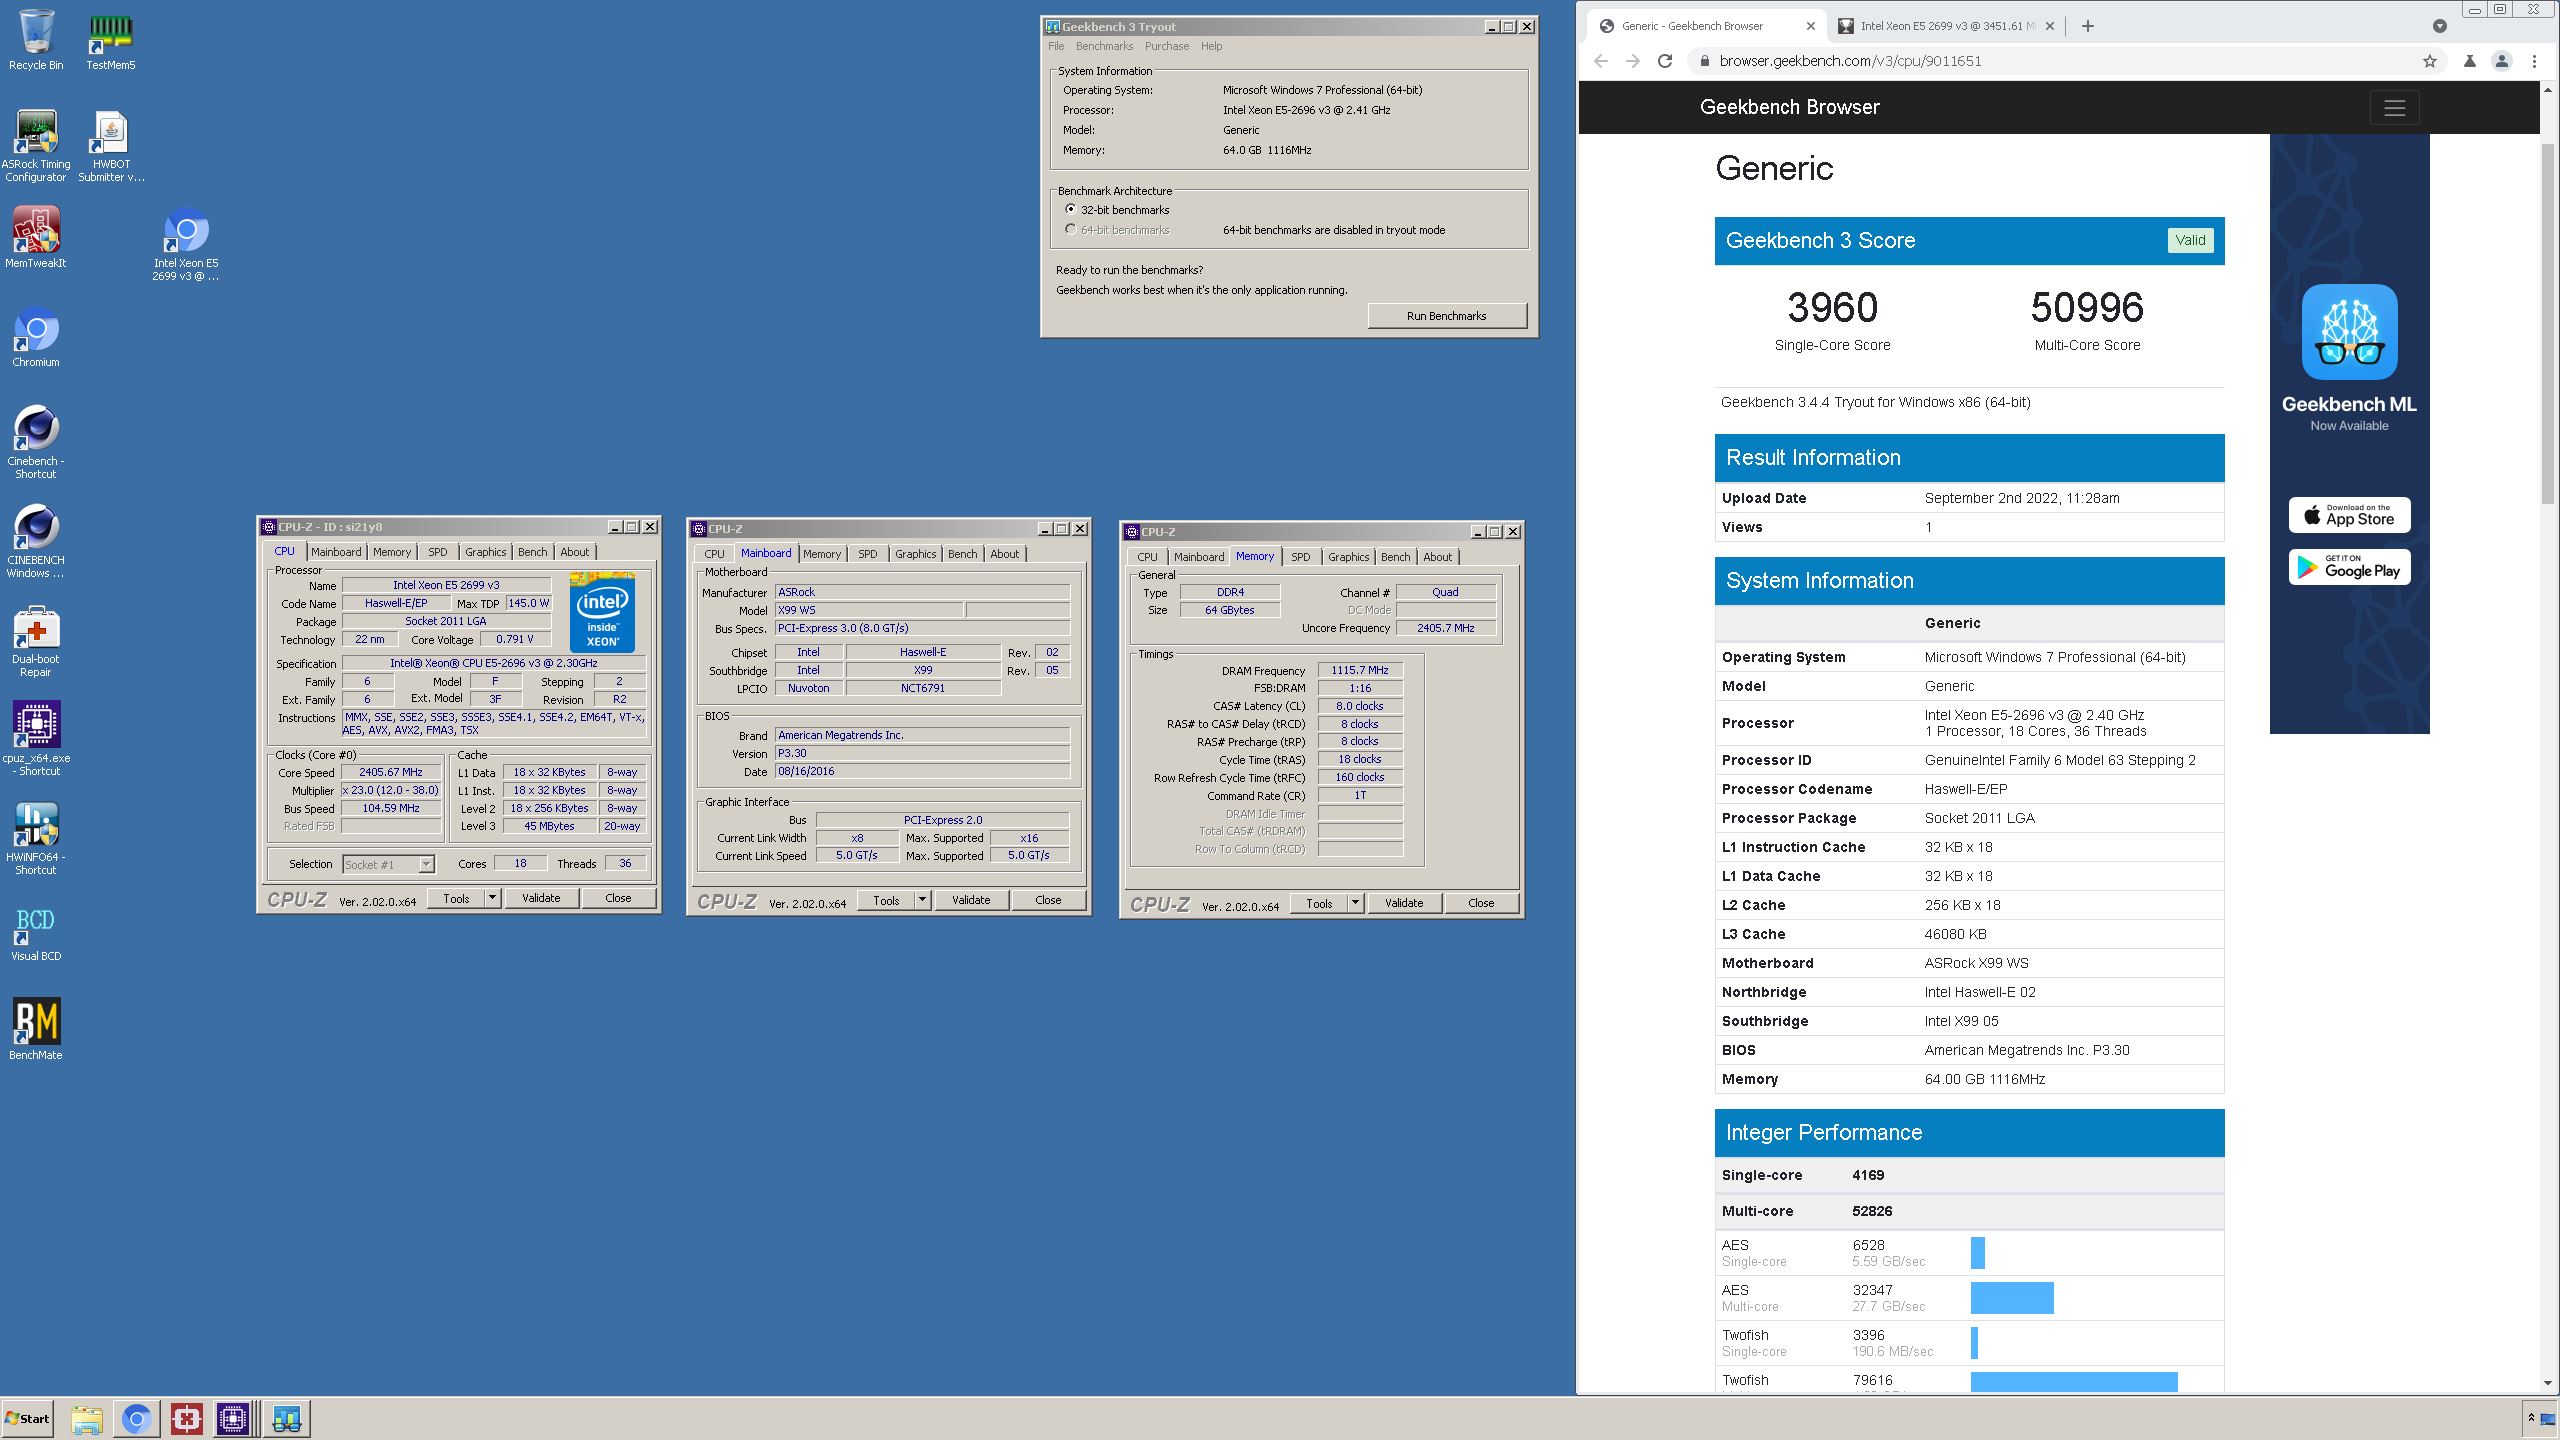Expand Tools dropdown arrow in CPU window

click(x=492, y=898)
